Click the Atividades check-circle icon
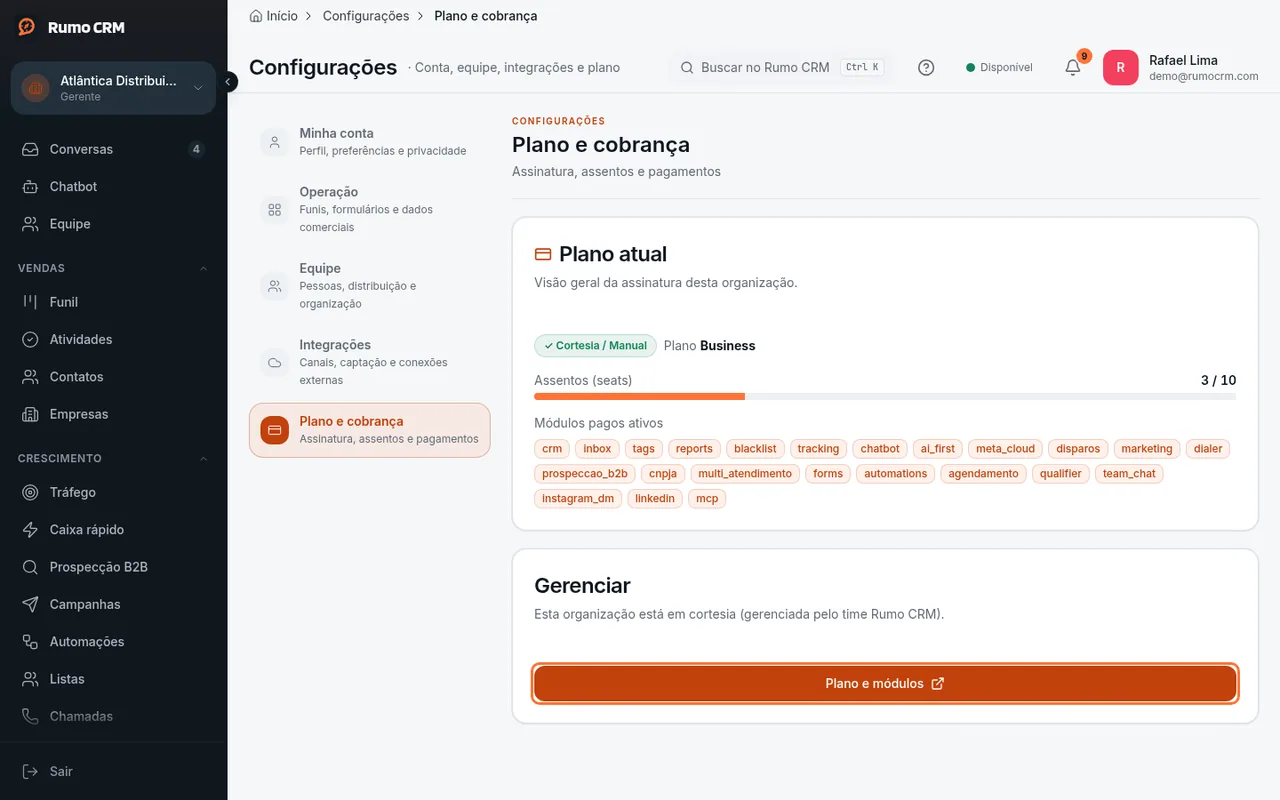The width and height of the screenshot is (1280, 800). click(31, 340)
